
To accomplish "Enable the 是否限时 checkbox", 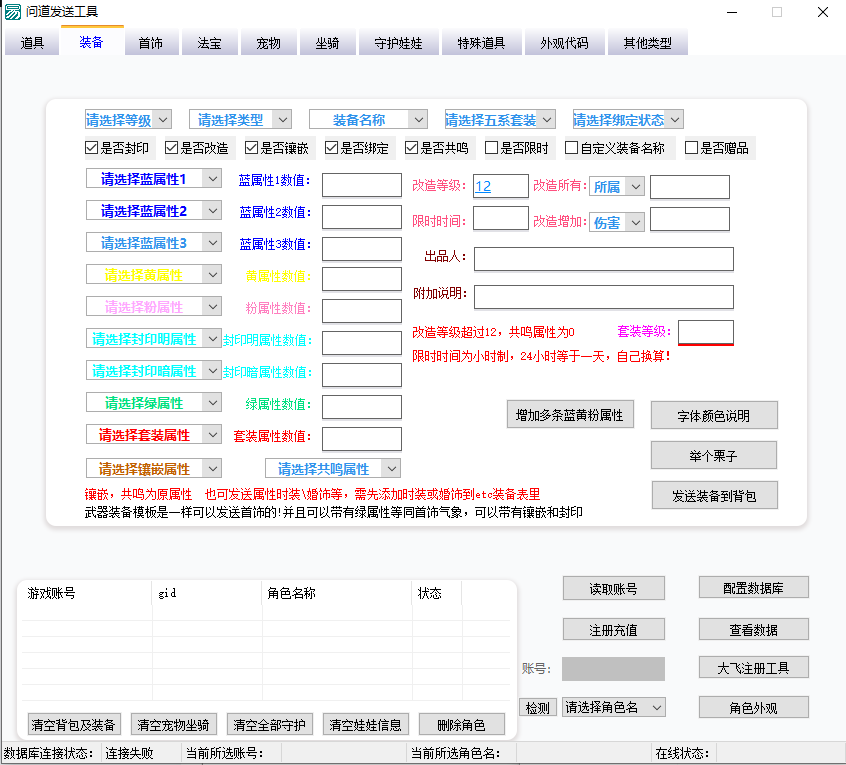I will pos(492,148).
